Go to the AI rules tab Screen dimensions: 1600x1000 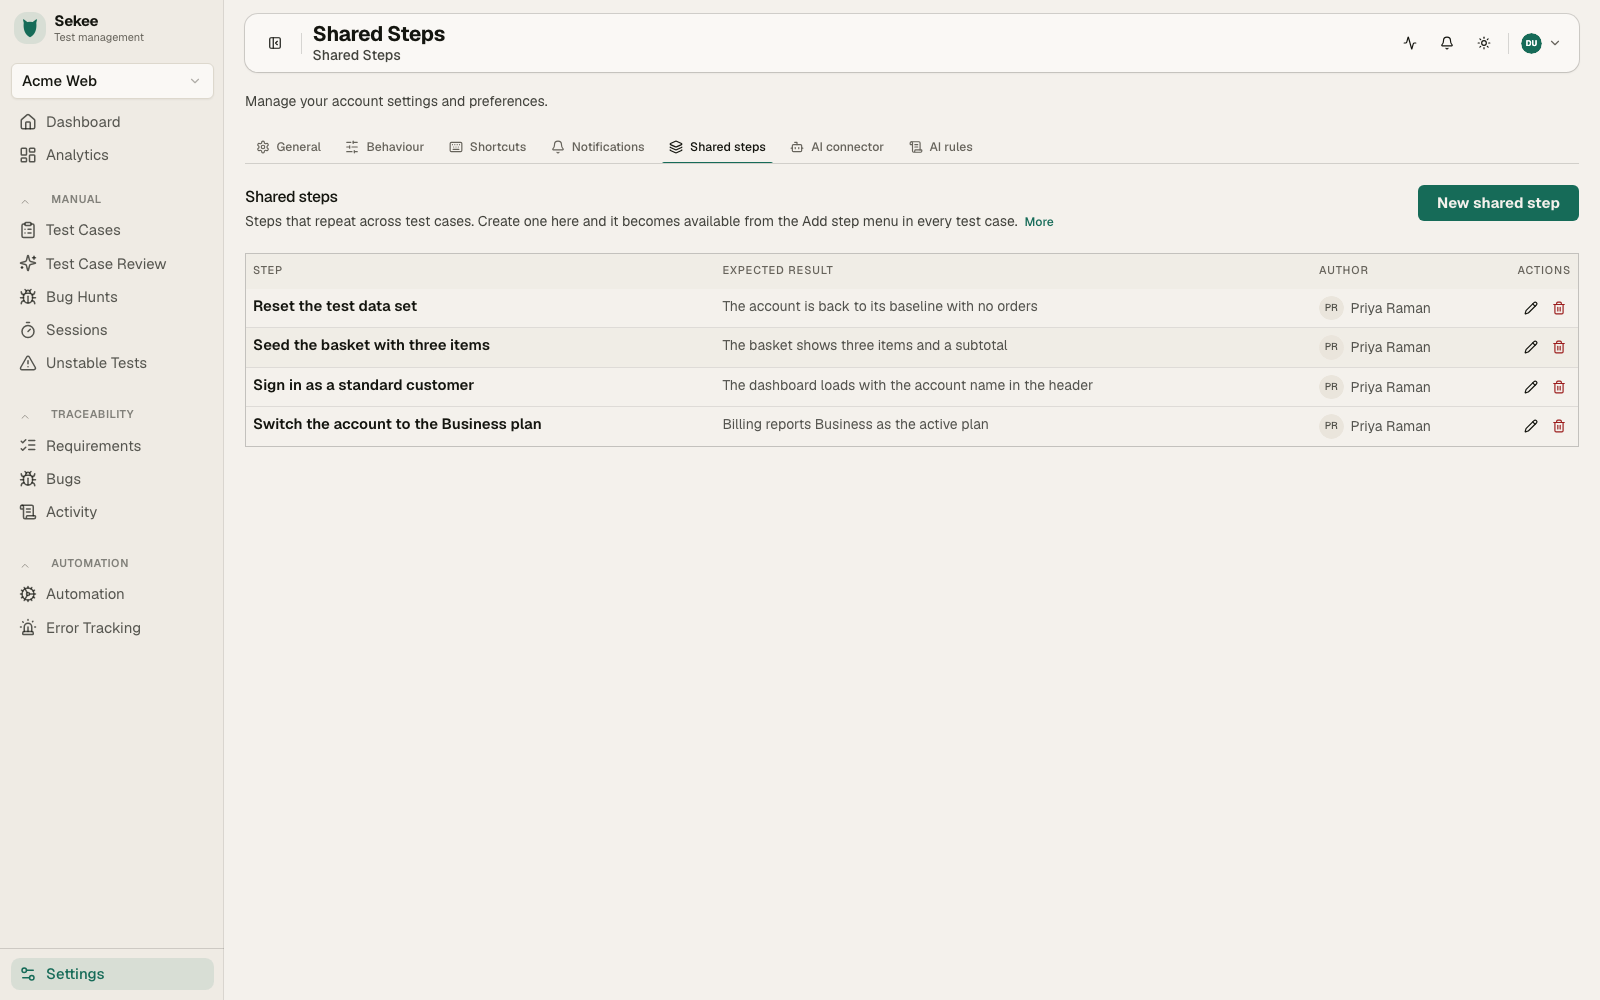[x=941, y=147]
